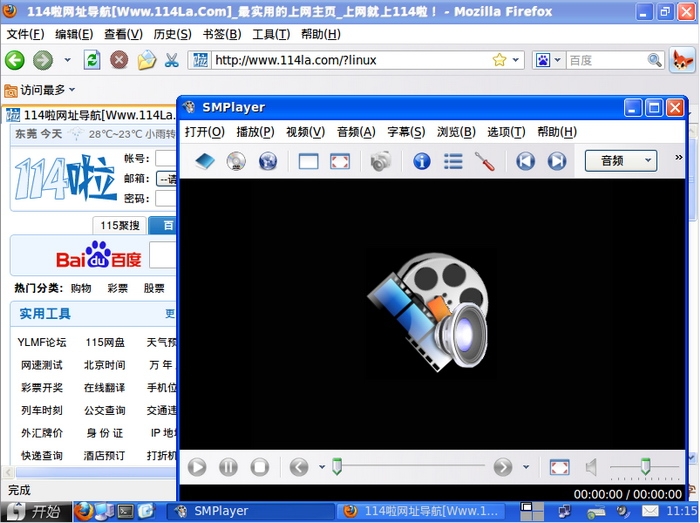Bookmark page with Firefox star icon
700x523 pixels.
pyautogui.click(x=499, y=59)
